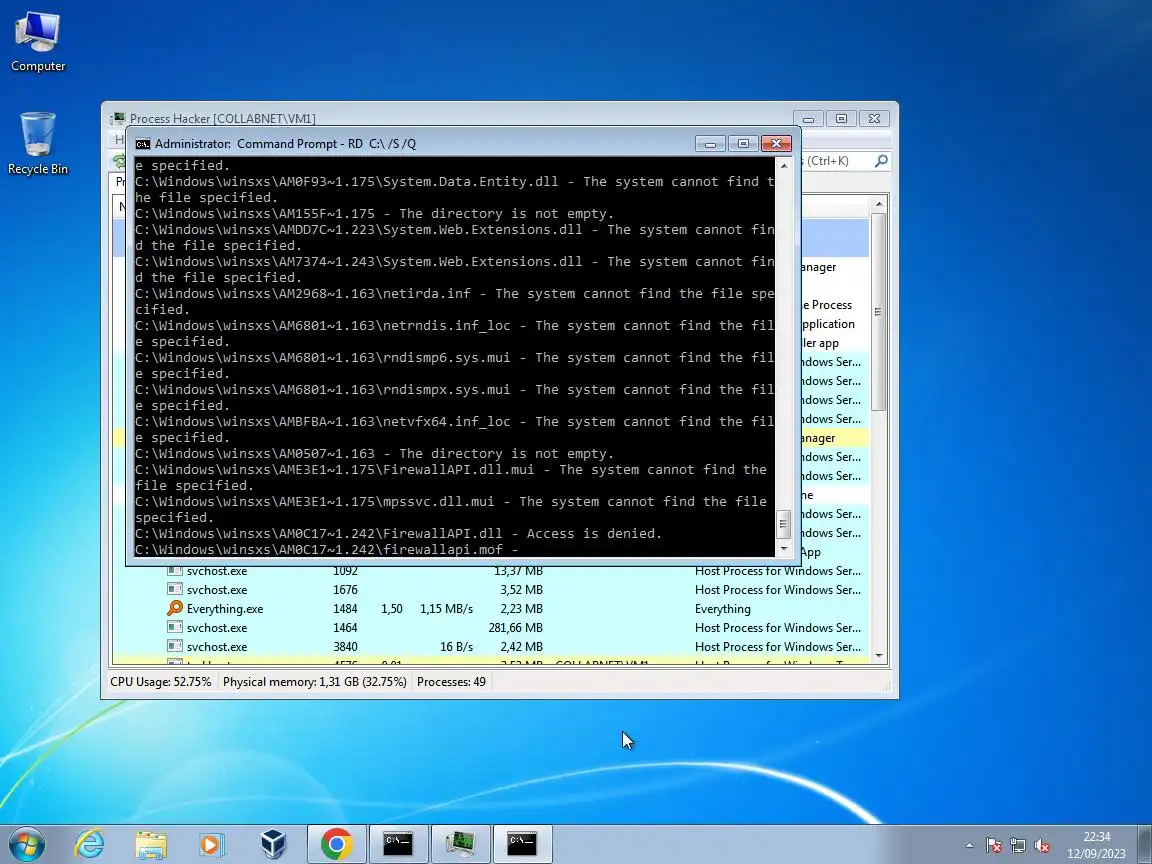
Task: Switch to the Process Hacker taskbar button
Action: coord(461,843)
